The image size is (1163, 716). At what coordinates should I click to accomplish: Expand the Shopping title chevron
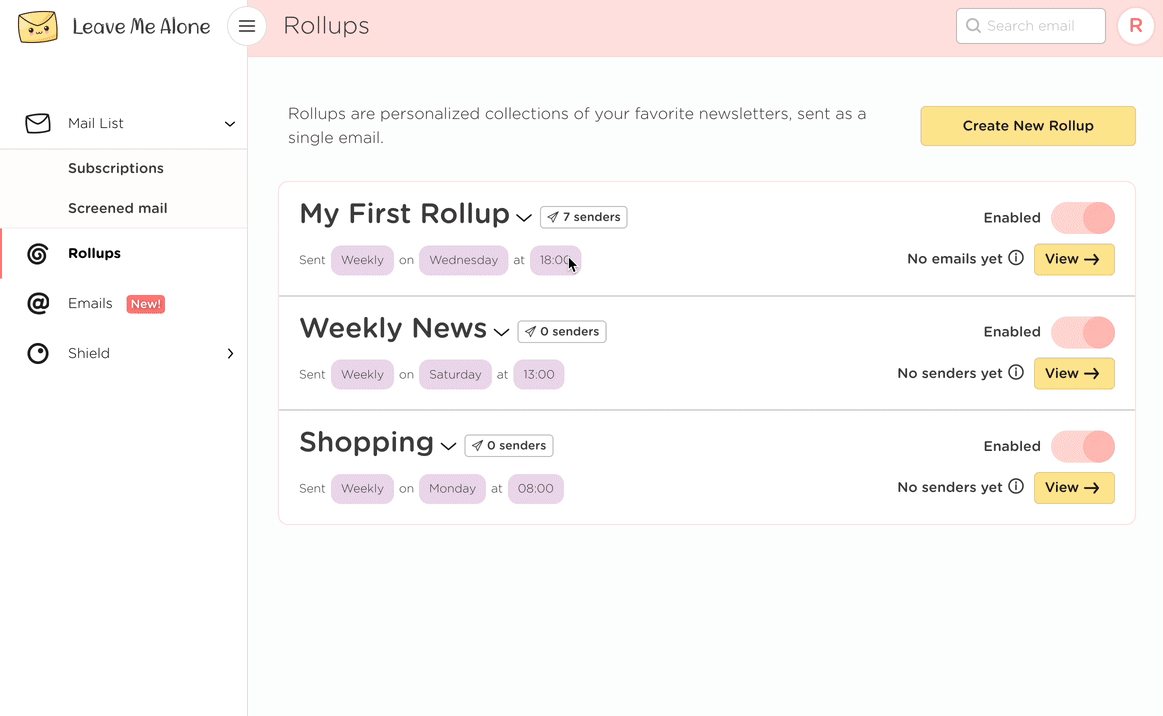(x=448, y=446)
